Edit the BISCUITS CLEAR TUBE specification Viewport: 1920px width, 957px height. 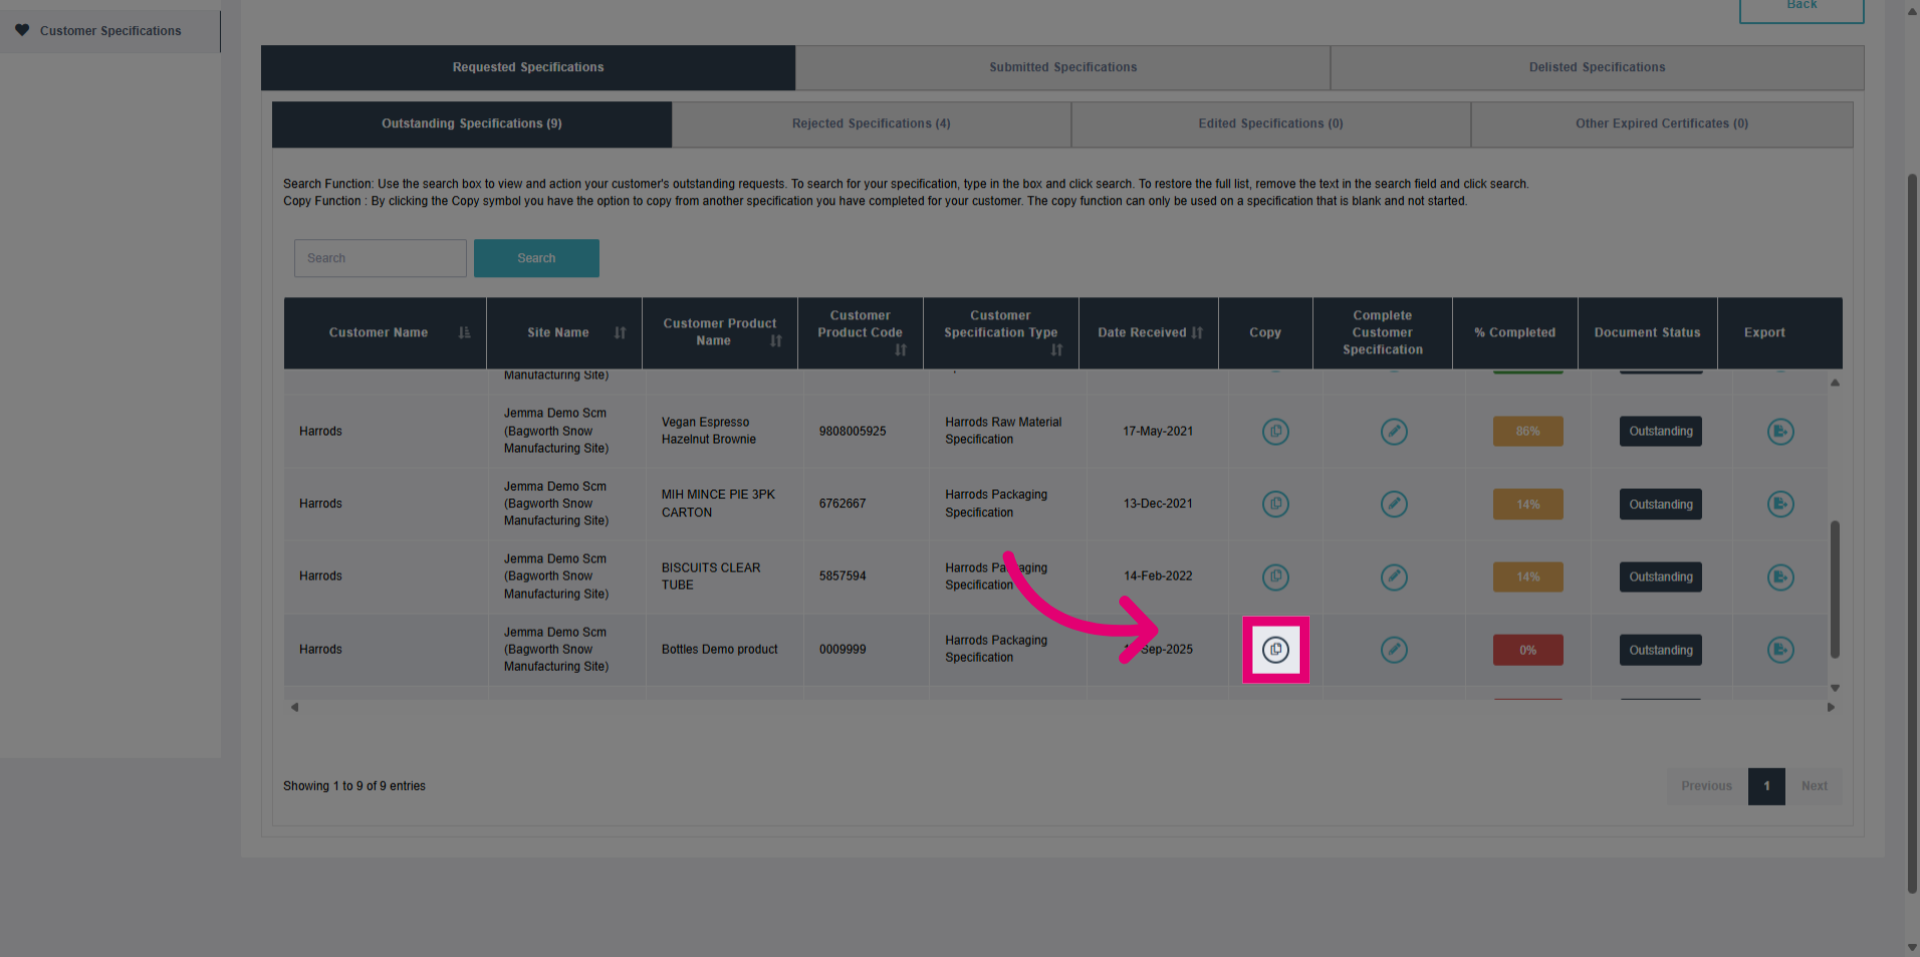click(1394, 577)
